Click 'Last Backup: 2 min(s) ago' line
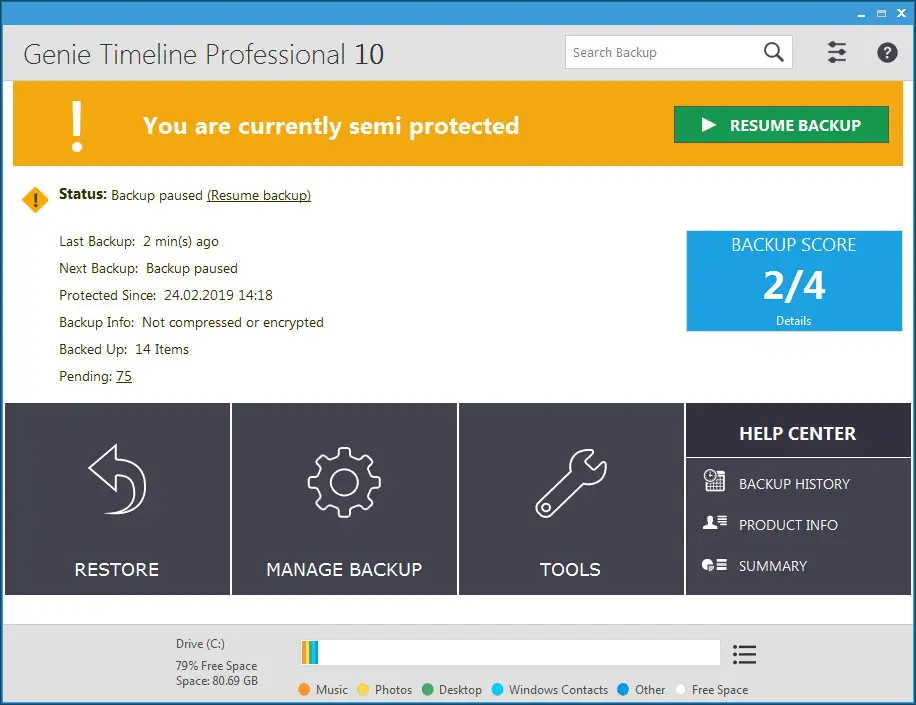This screenshot has height=705, width=916. [x=139, y=241]
